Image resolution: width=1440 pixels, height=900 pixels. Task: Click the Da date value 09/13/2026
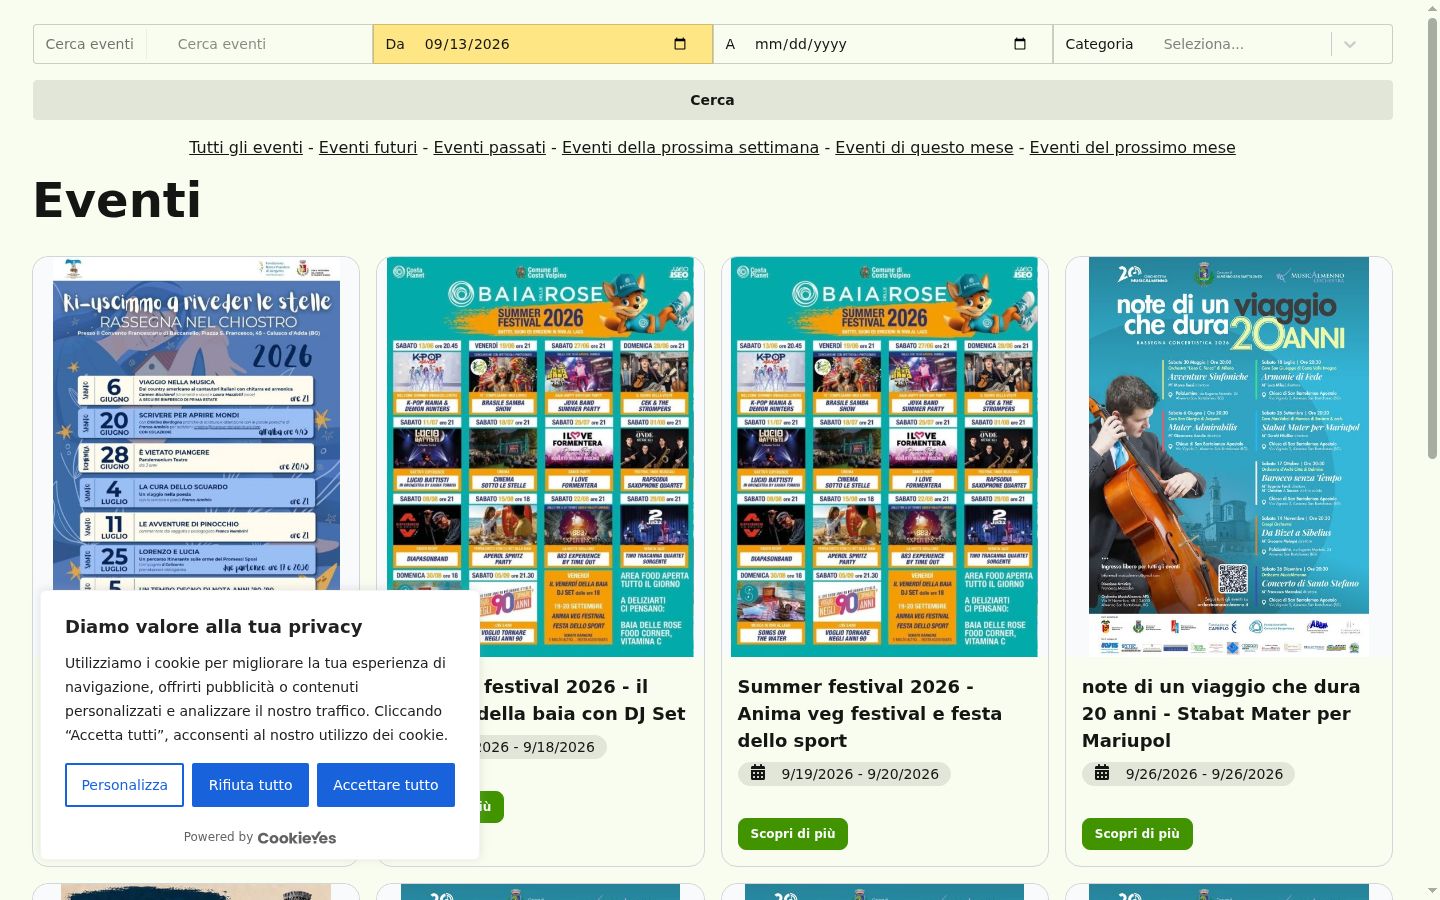467,44
